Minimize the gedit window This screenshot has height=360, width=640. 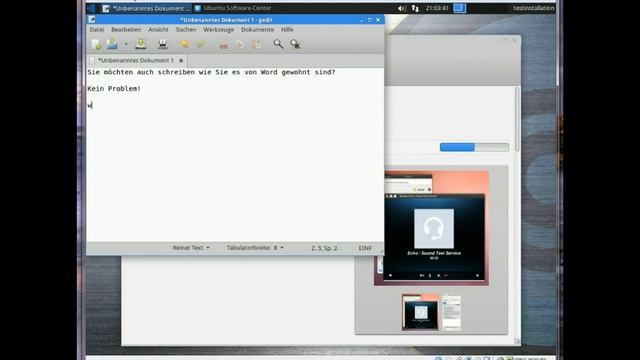[x=362, y=20]
